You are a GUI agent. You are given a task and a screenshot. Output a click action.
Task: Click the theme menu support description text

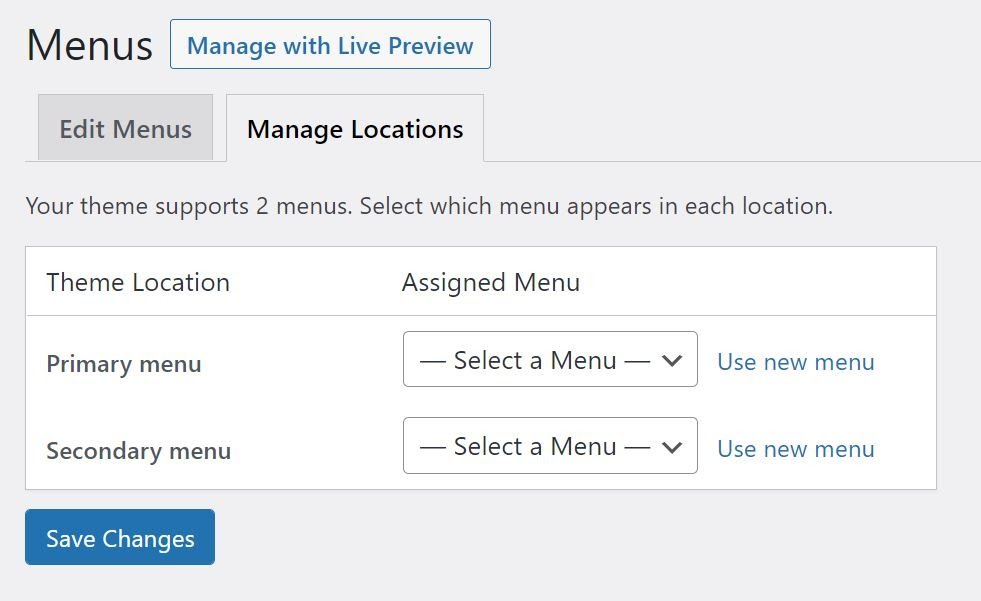pyautogui.click(x=430, y=206)
